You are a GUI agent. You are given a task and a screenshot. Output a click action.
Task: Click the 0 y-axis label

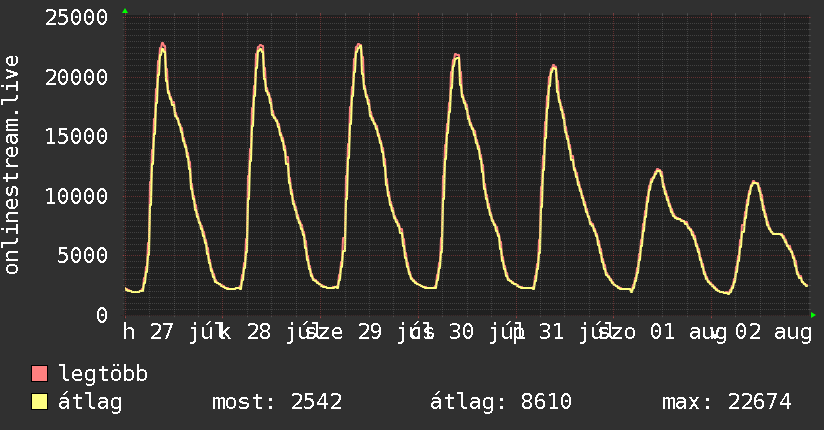[102, 315]
